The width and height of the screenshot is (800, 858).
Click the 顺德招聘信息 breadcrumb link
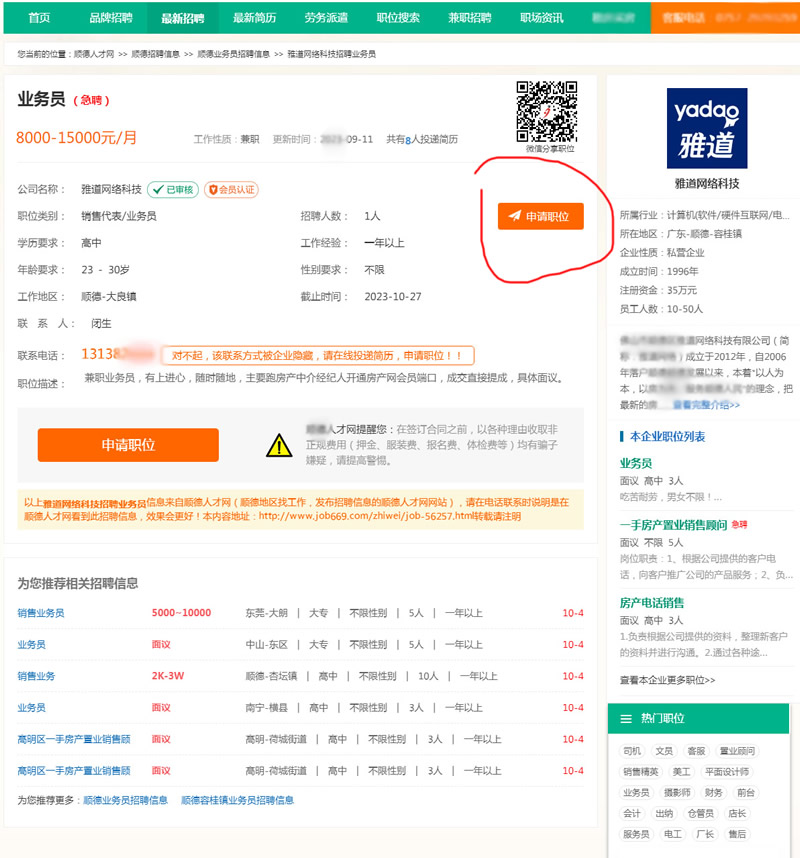(x=155, y=54)
